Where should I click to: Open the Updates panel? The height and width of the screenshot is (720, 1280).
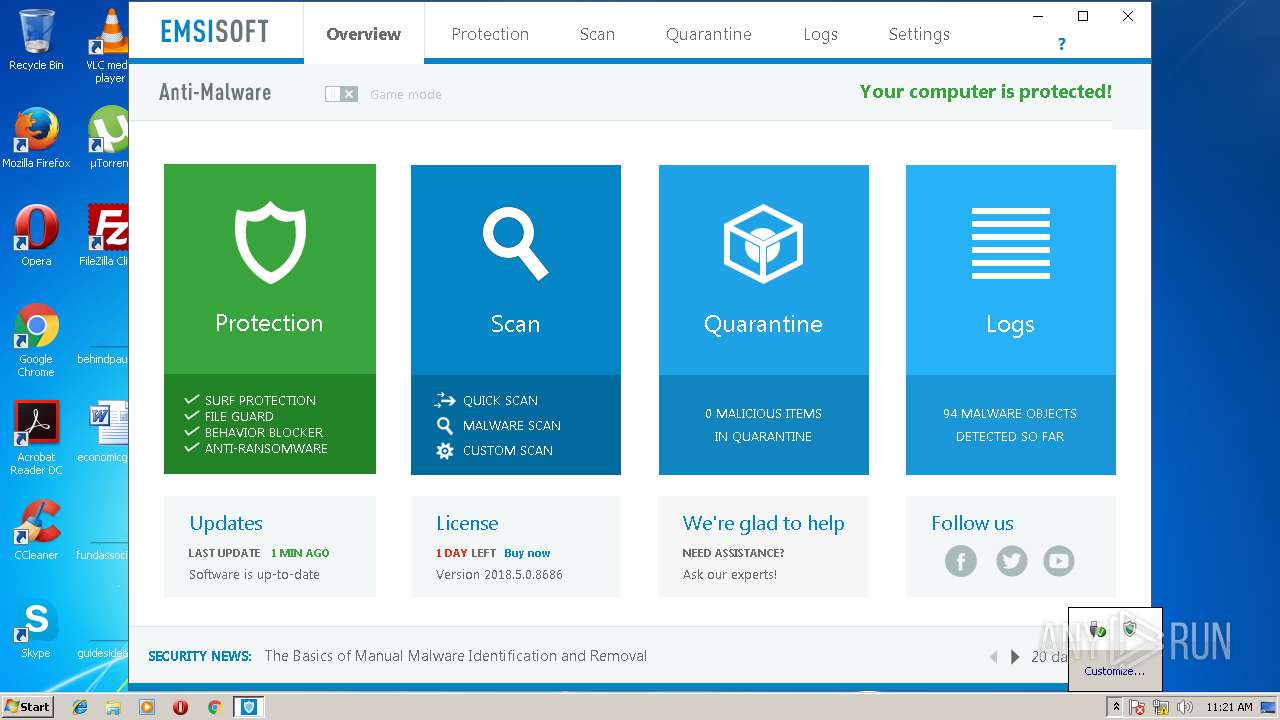[270, 547]
